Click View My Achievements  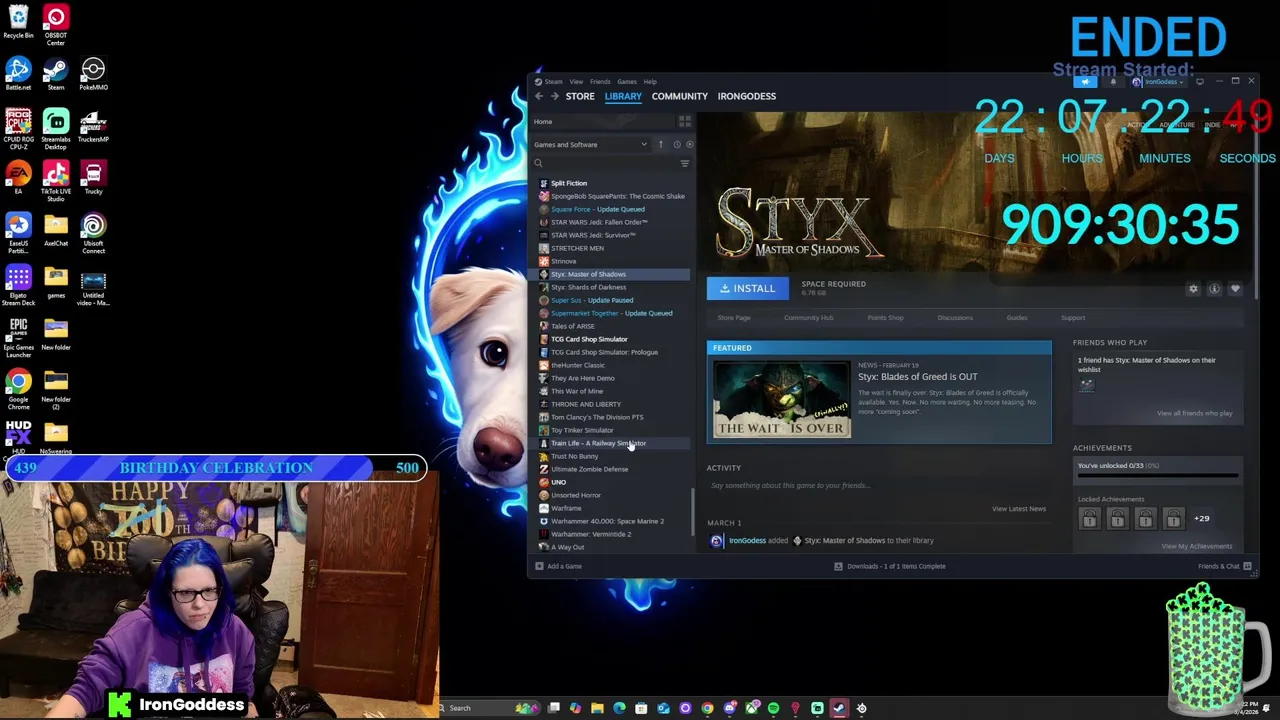pos(1197,546)
